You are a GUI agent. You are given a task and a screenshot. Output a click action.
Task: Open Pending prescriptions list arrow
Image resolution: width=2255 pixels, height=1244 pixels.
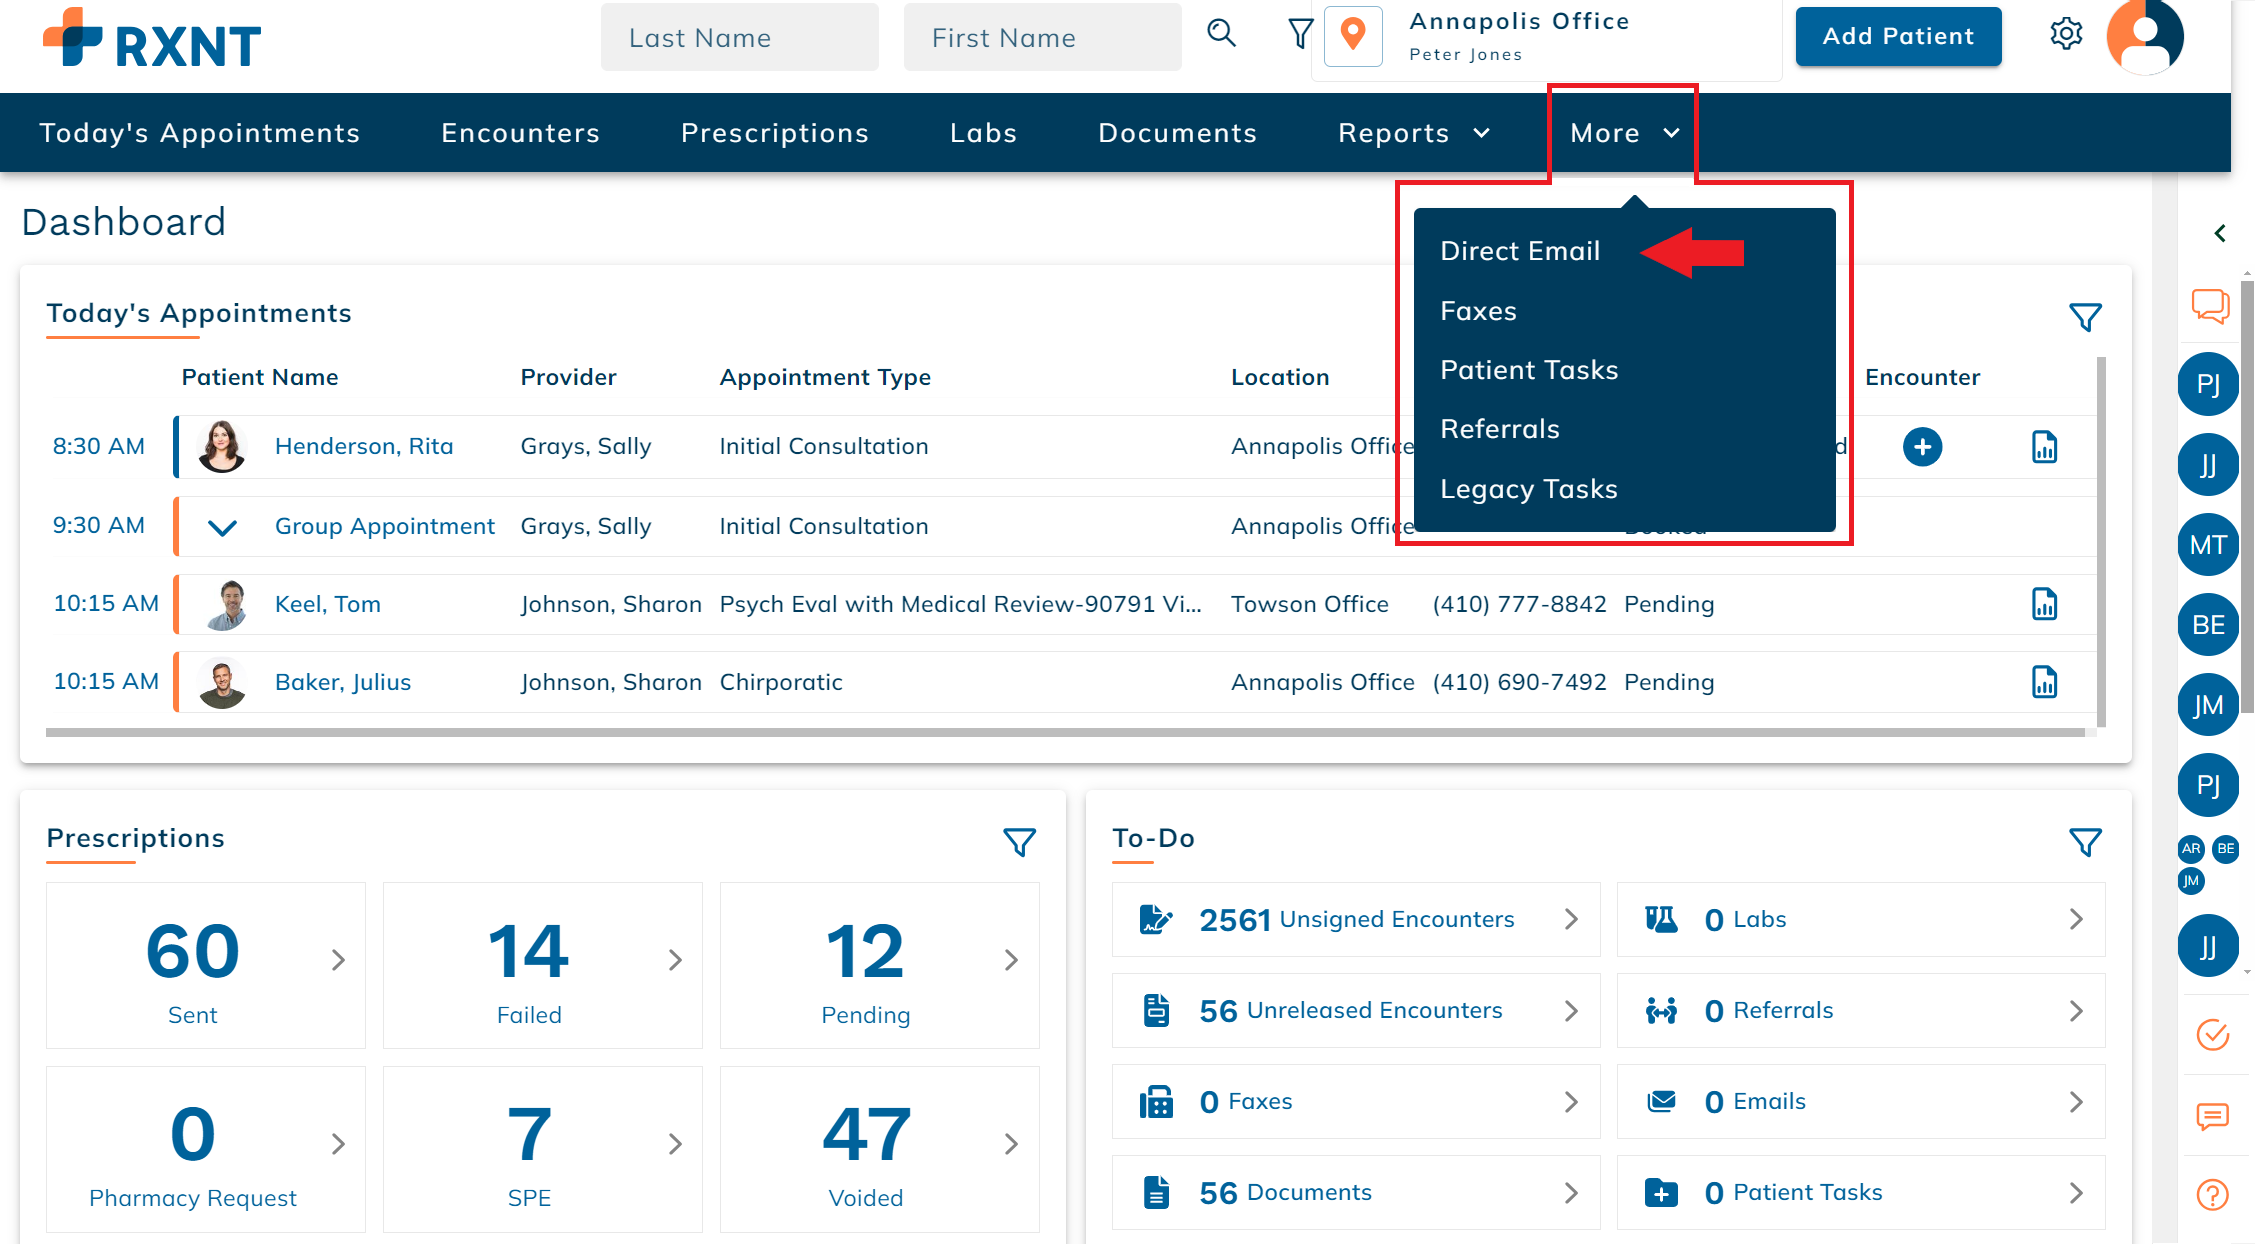pyautogui.click(x=1011, y=960)
